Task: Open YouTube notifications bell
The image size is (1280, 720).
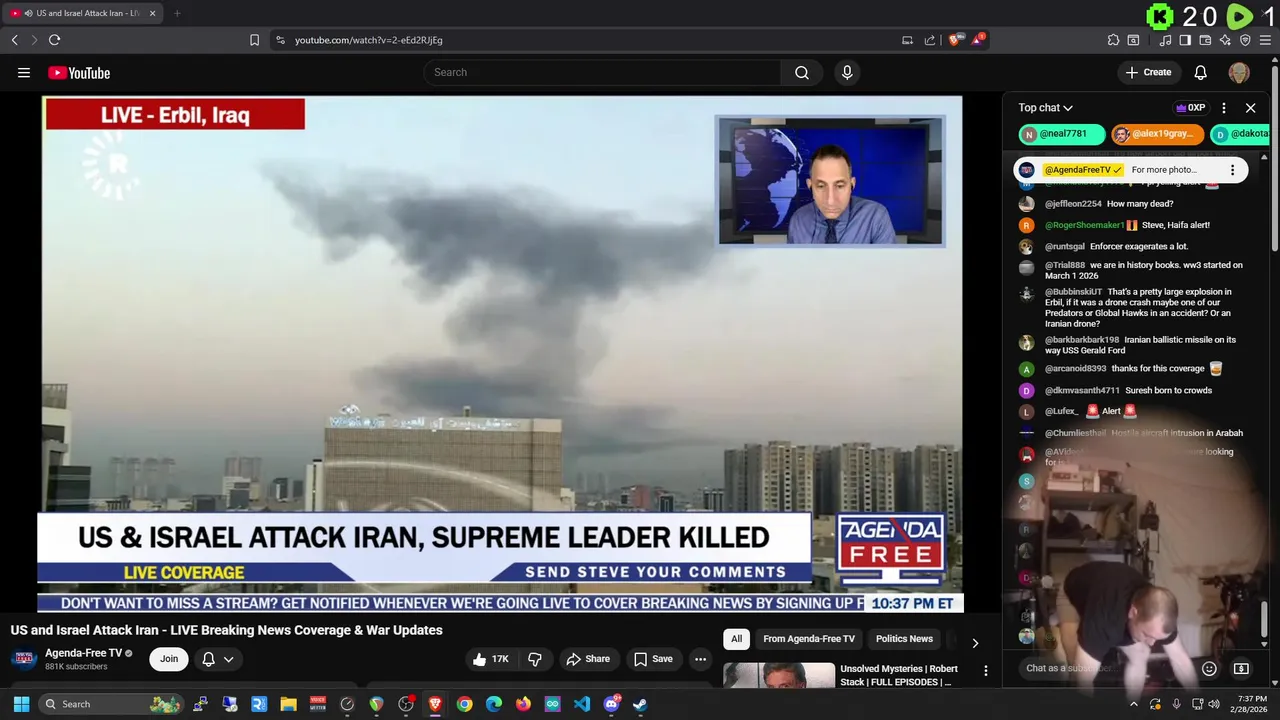Action: click(x=1201, y=72)
